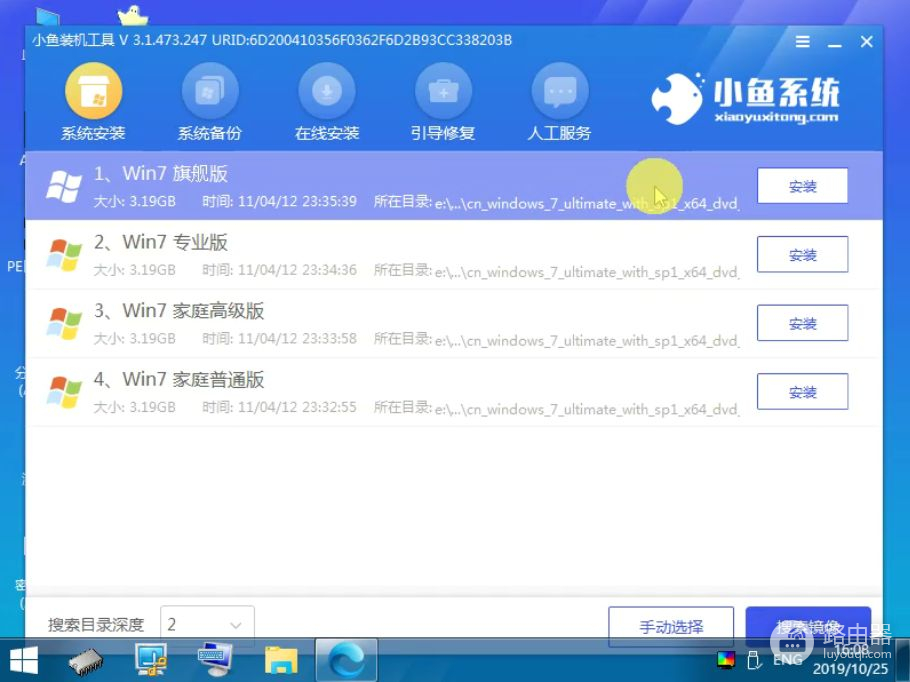This screenshot has height=682, width=910.
Task: Open the memory chip taskbar icon
Action: click(86, 662)
